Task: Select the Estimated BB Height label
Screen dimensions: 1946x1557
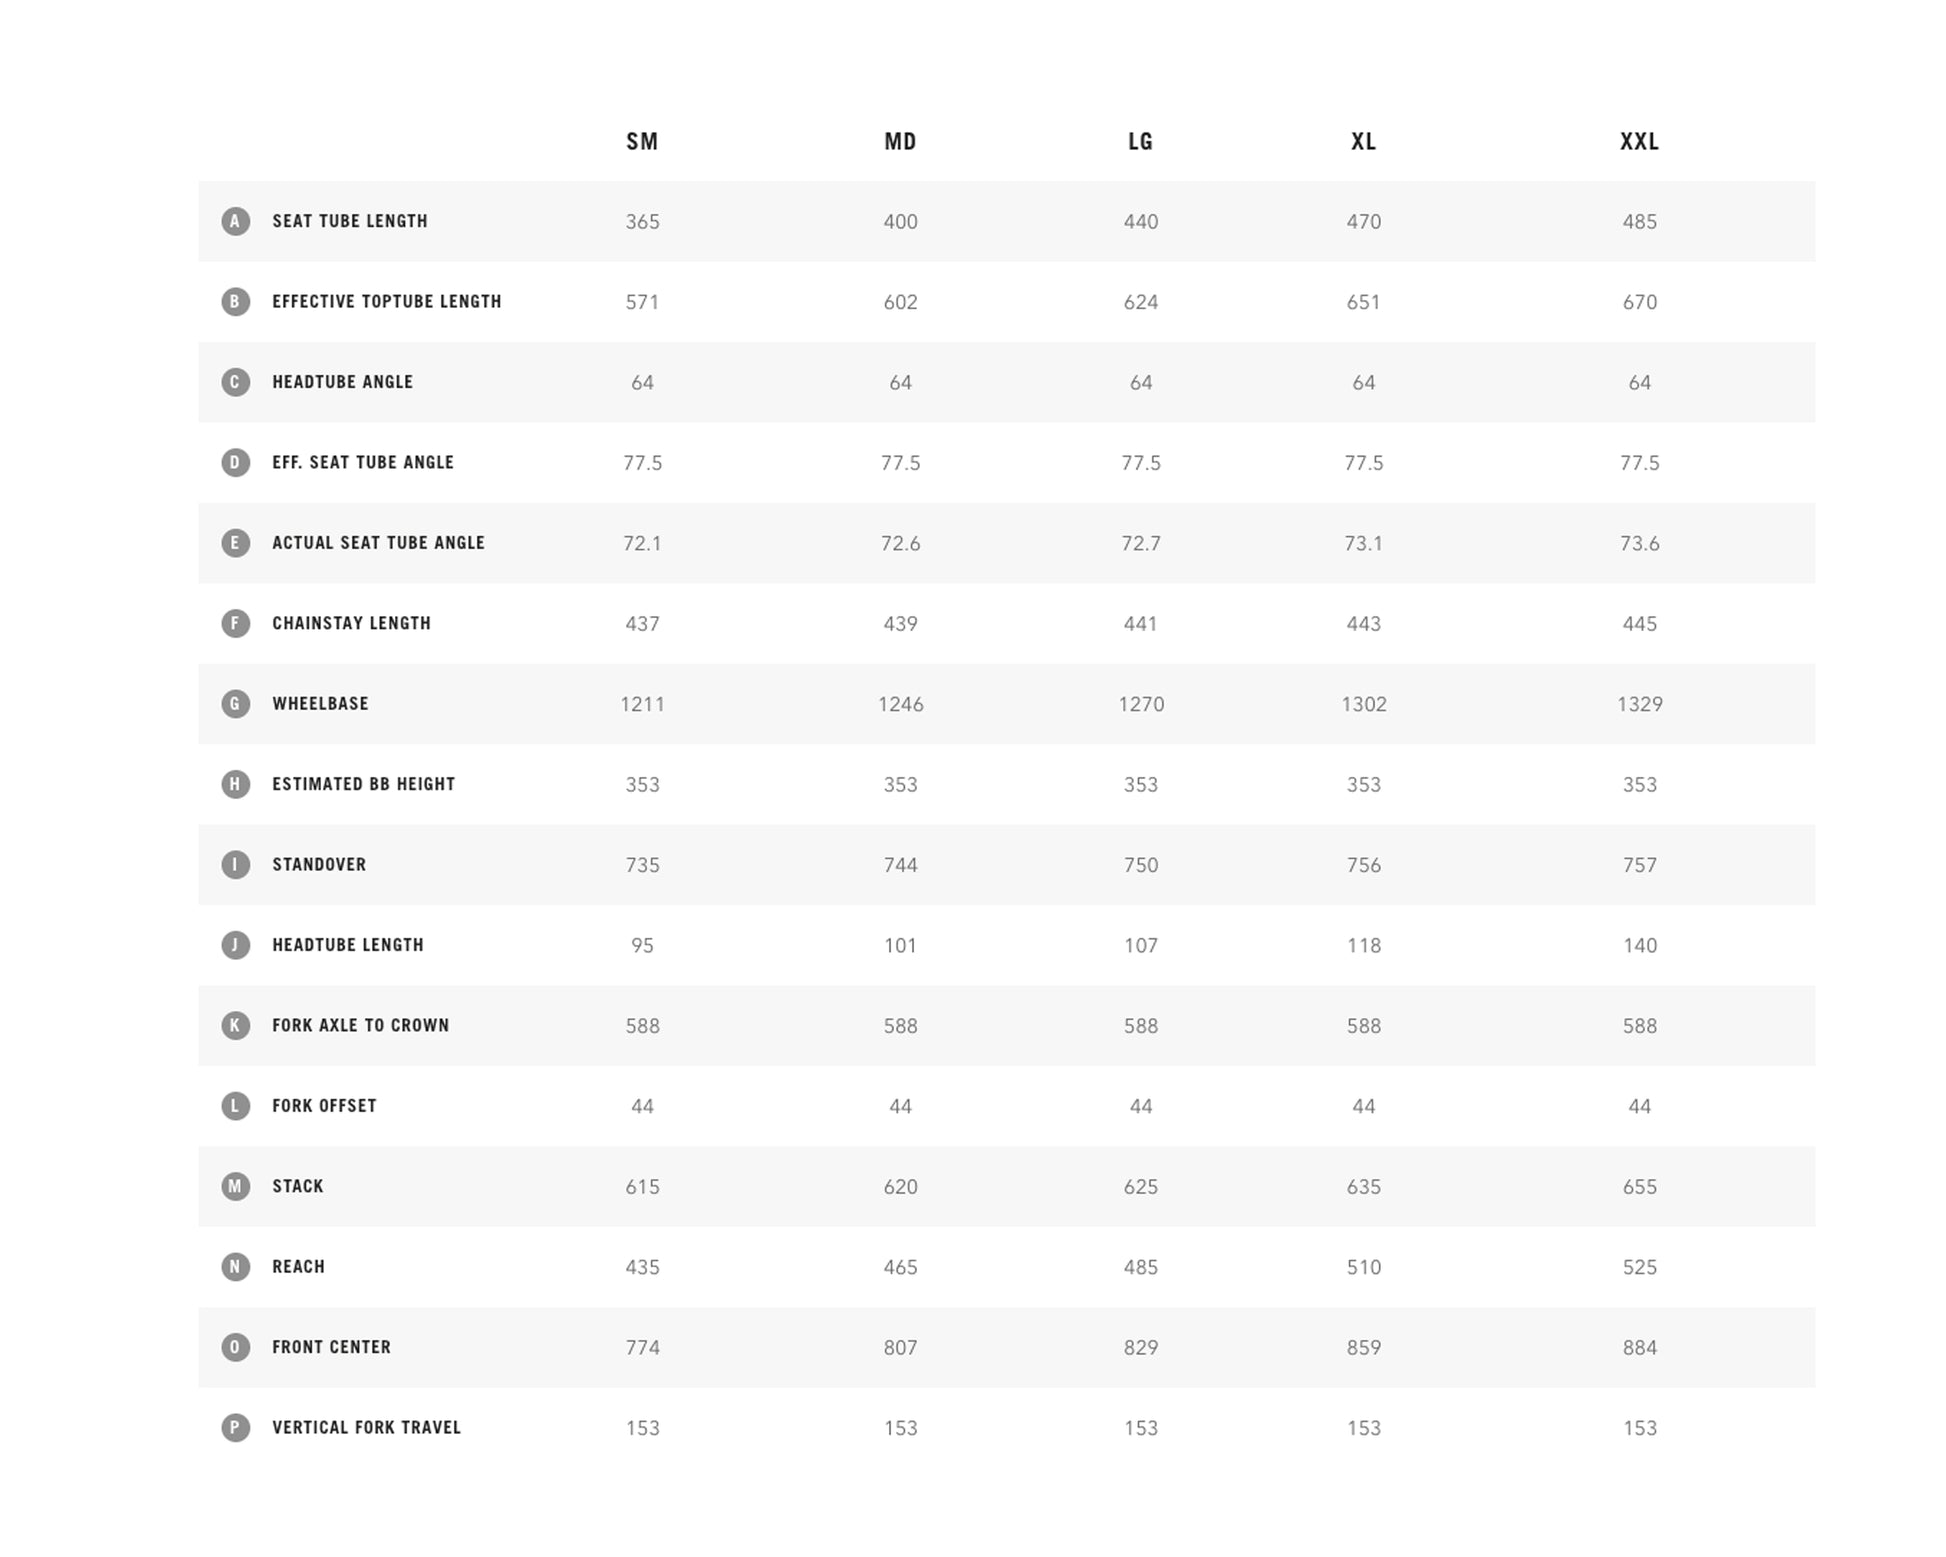Action: tap(363, 784)
